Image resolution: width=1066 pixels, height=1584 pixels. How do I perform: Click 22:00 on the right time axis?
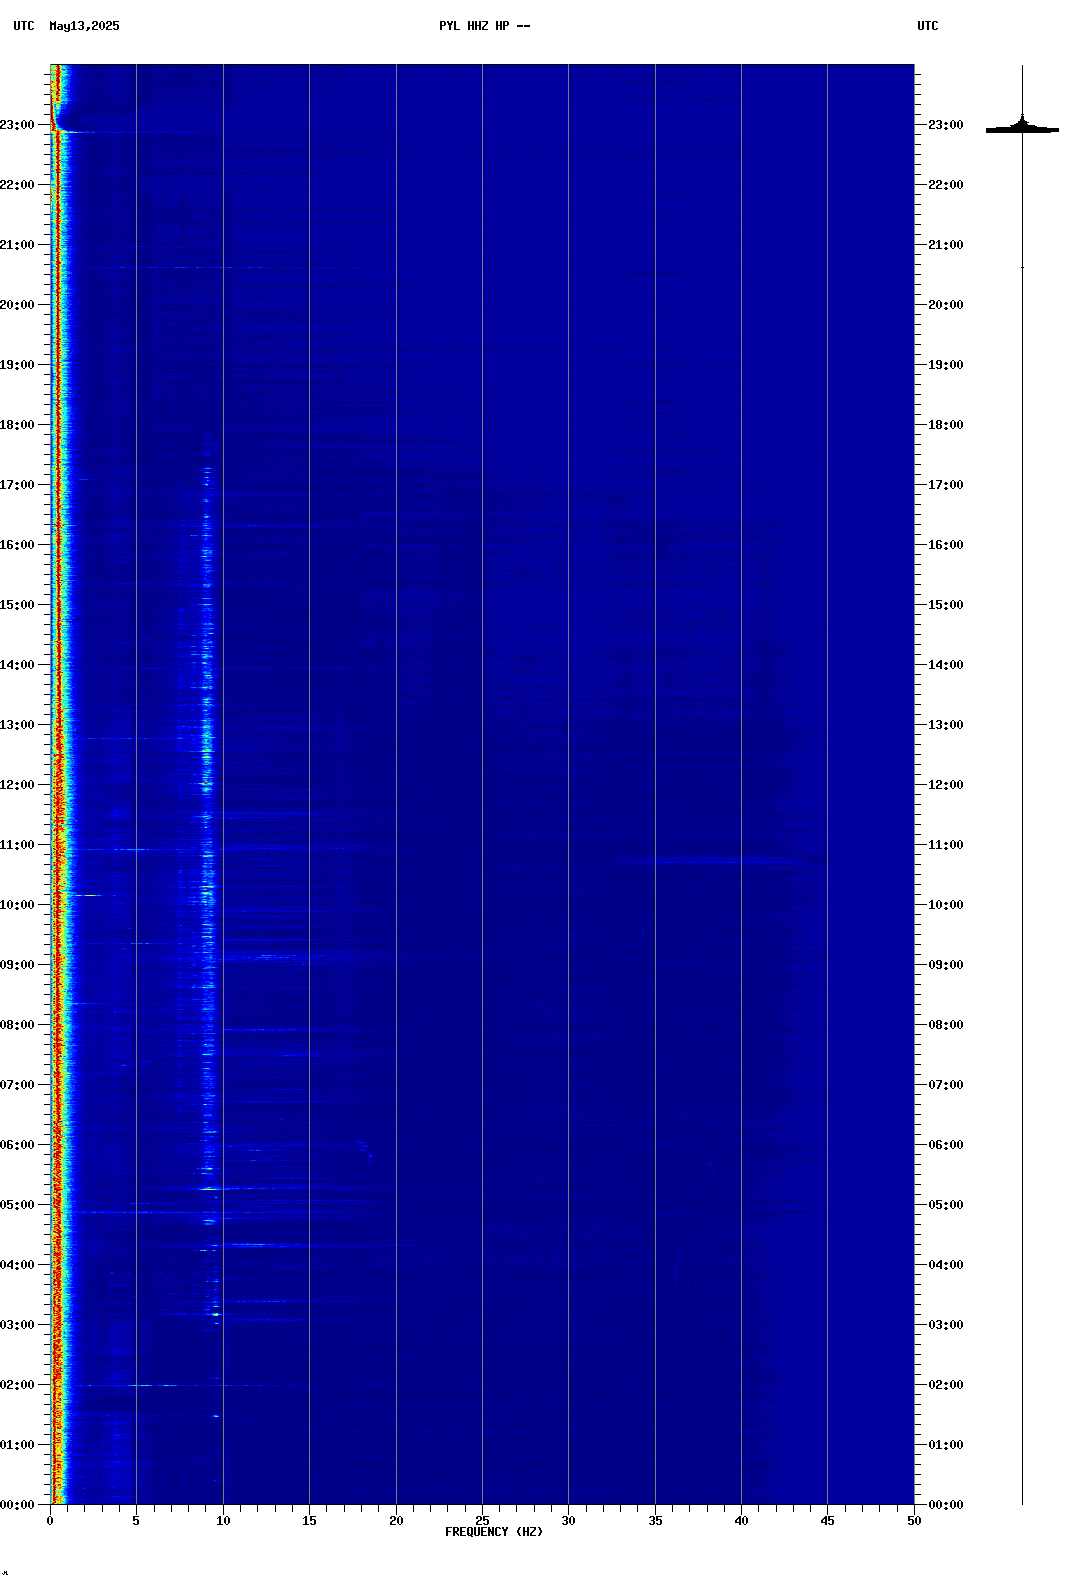945,185
